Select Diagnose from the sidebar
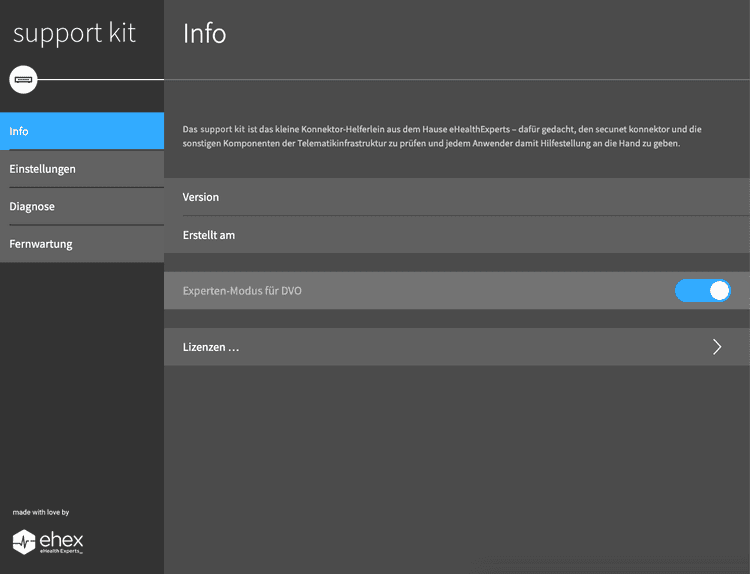 (82, 206)
